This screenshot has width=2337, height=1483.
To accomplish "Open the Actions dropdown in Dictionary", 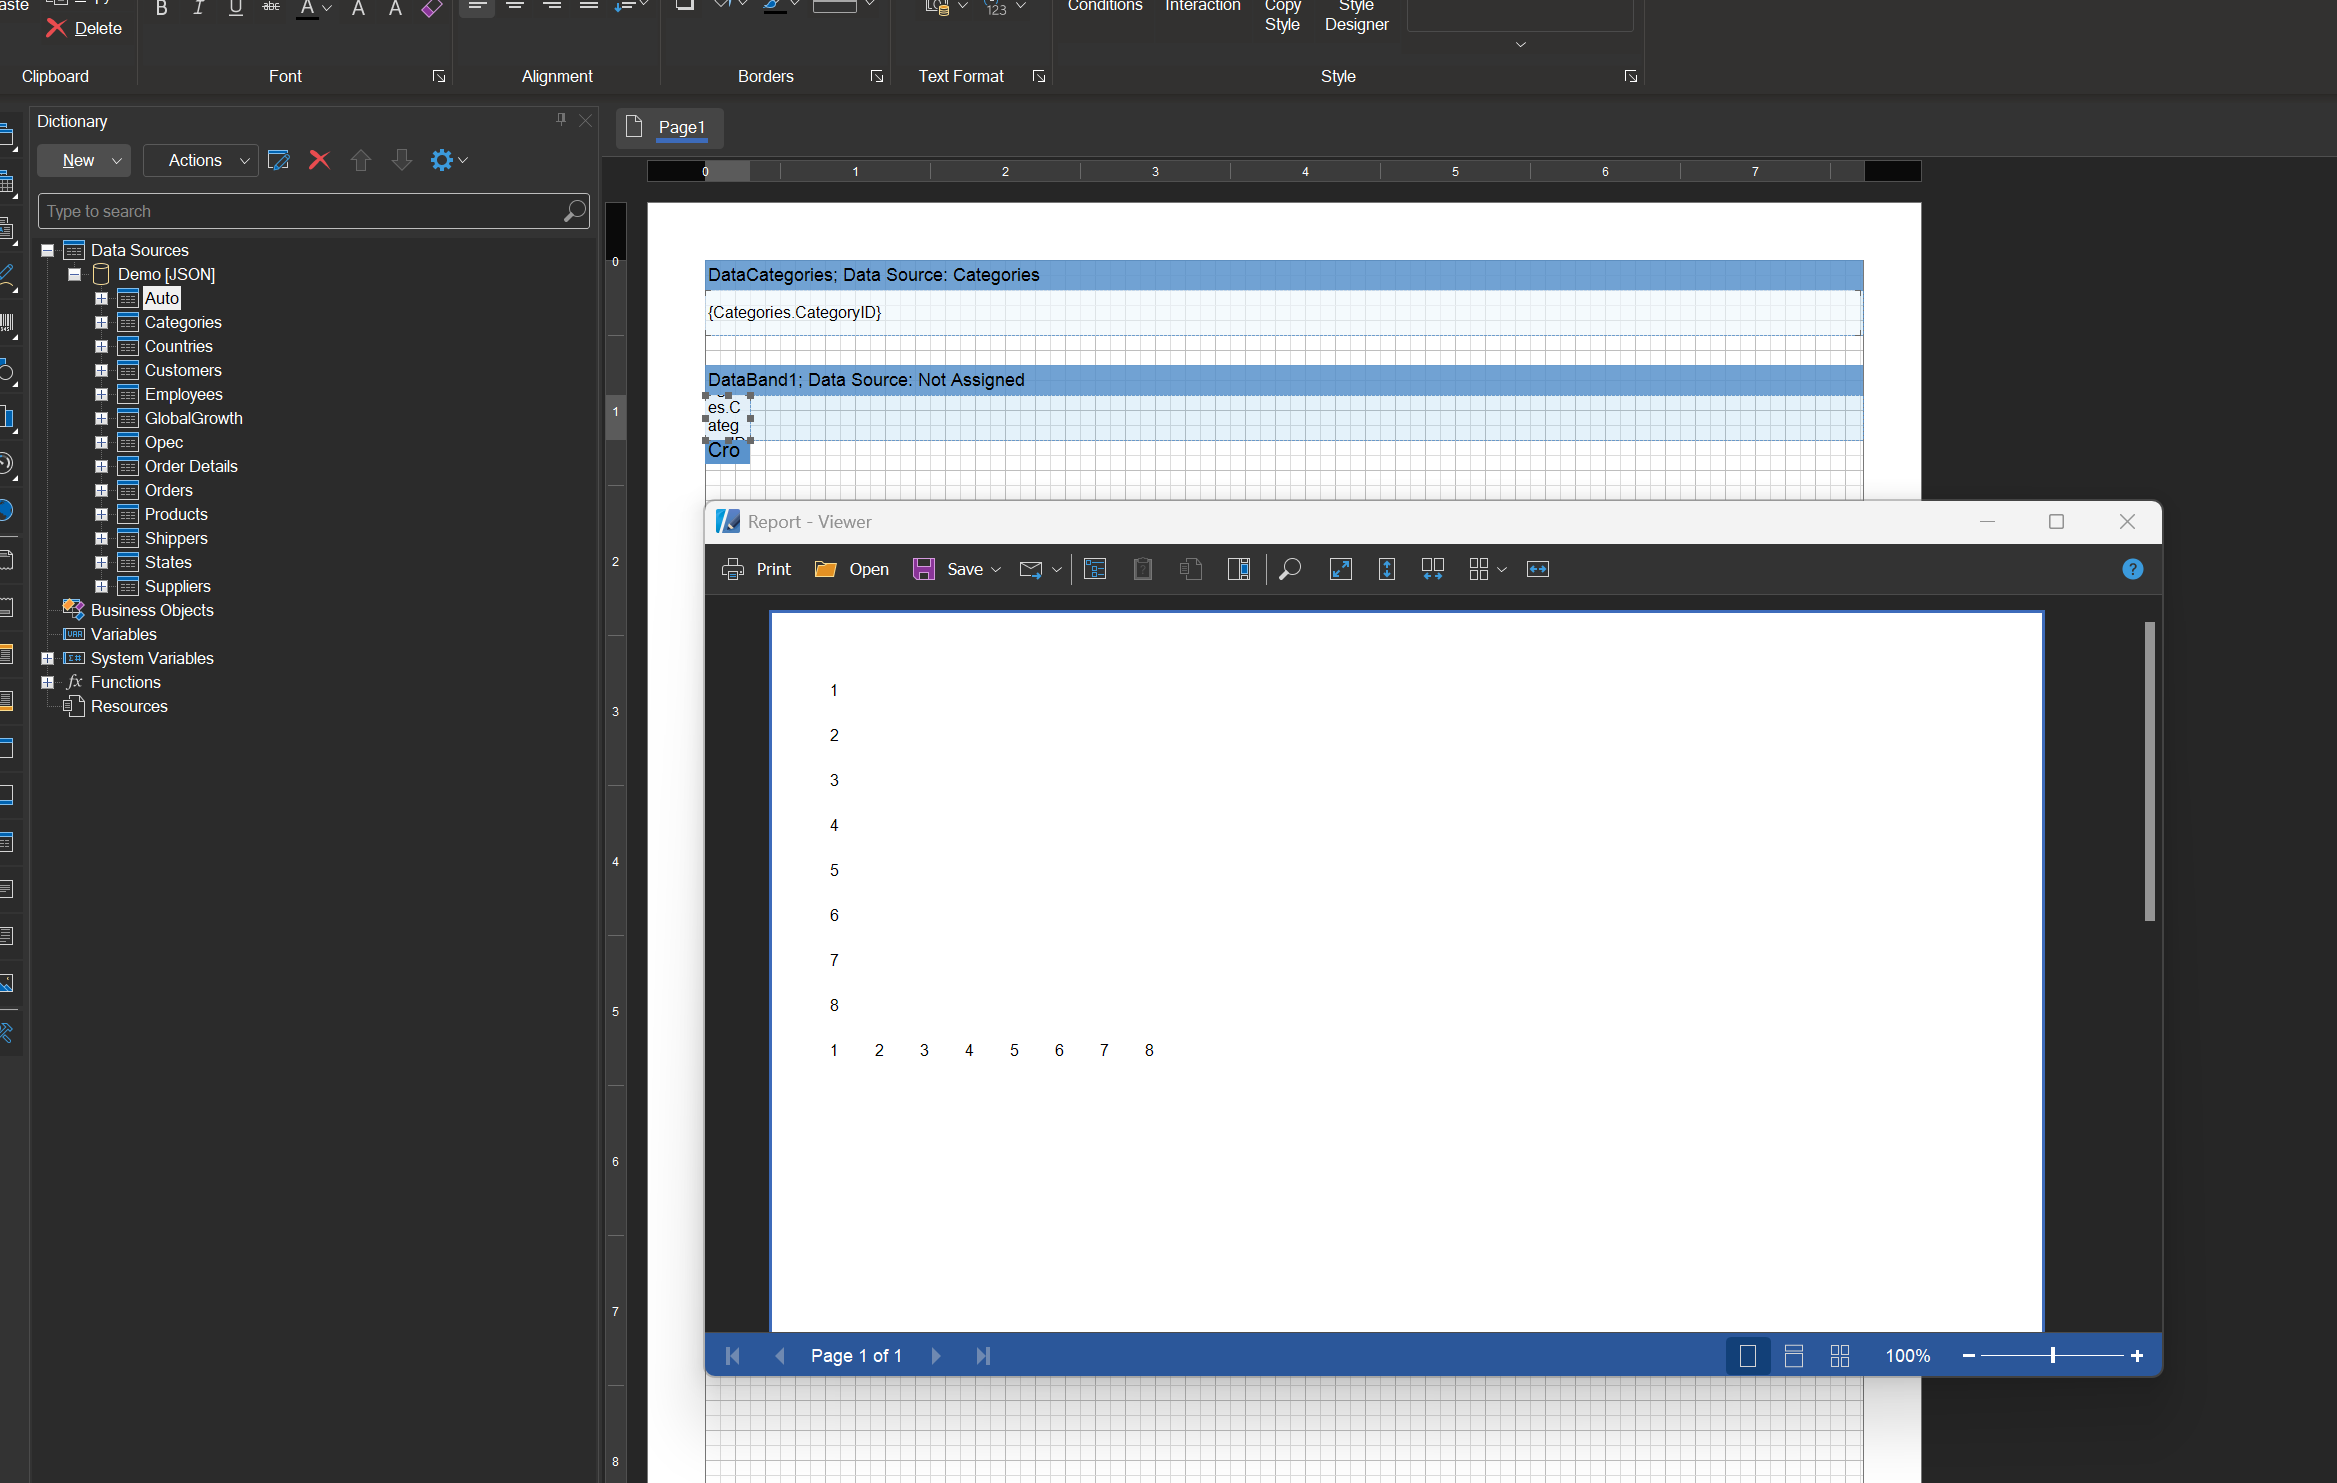I will pos(201,160).
